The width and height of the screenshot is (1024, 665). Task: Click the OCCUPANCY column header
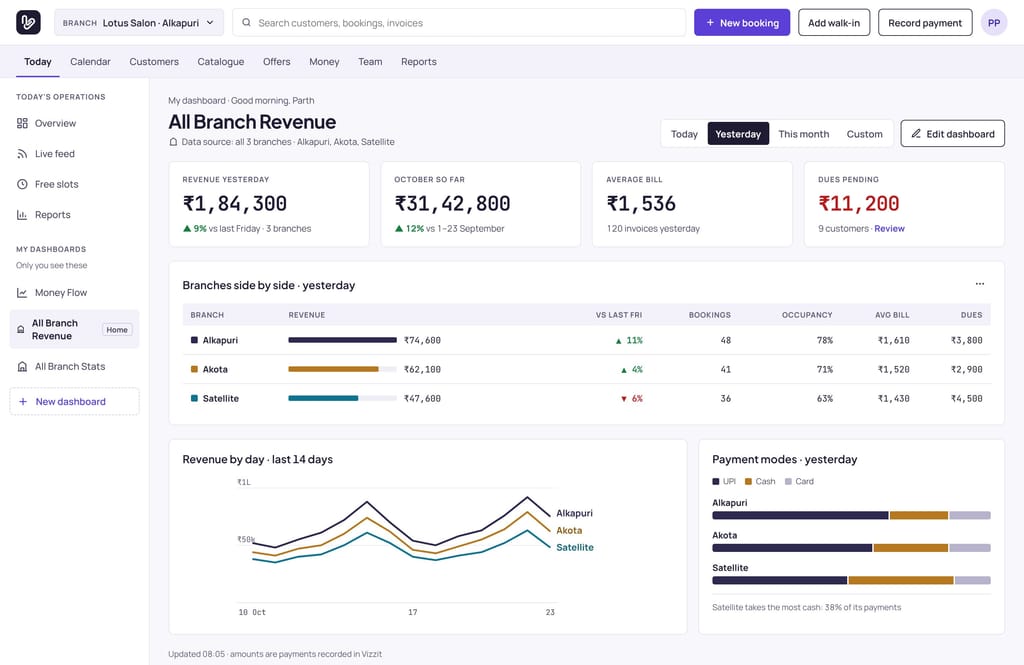[807, 315]
